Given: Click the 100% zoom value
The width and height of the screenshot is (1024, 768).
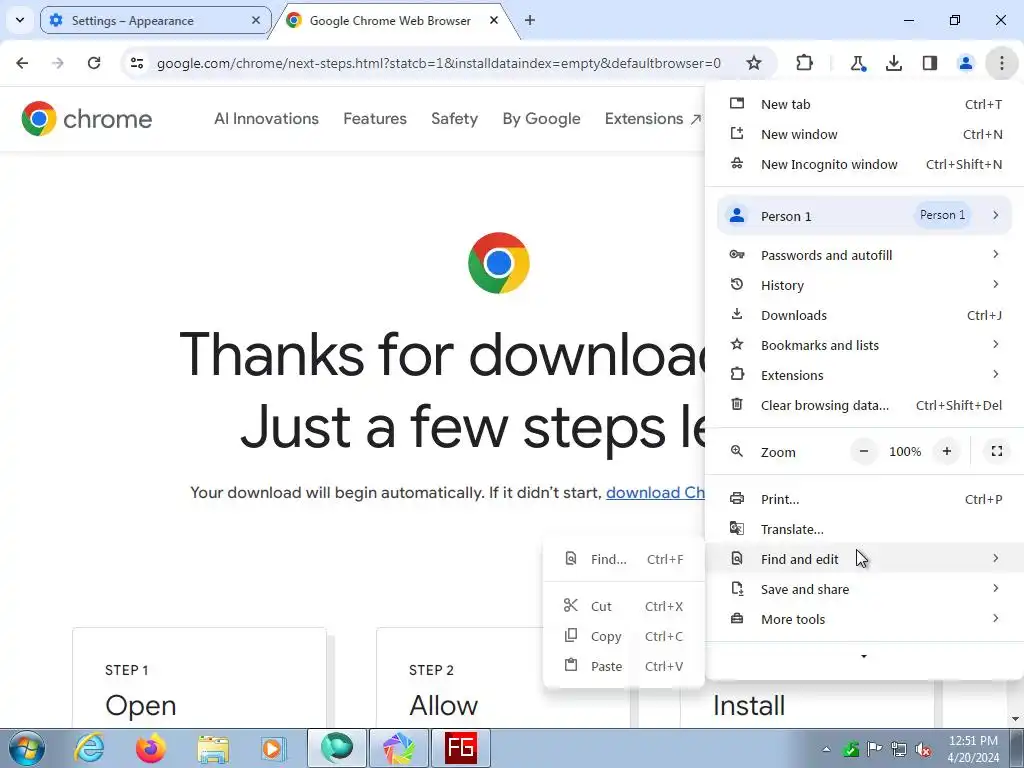Looking at the screenshot, I should pyautogui.click(x=905, y=451).
